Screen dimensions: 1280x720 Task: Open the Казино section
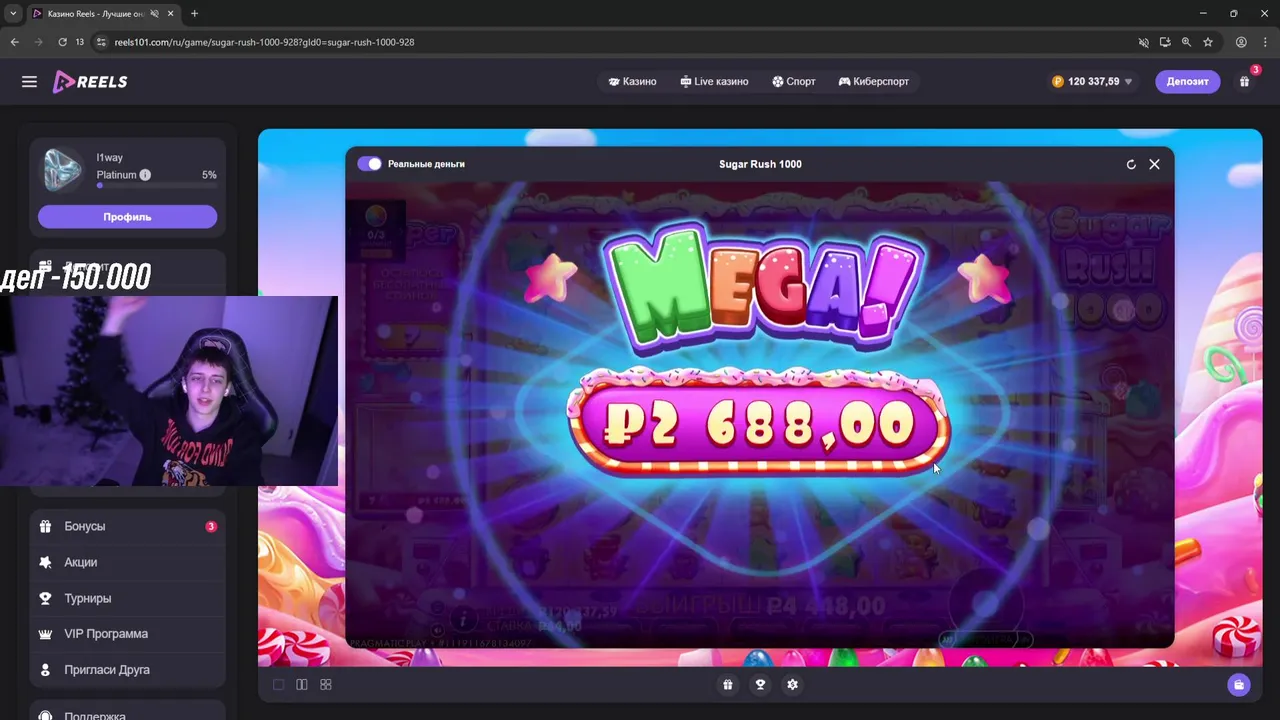[632, 82]
